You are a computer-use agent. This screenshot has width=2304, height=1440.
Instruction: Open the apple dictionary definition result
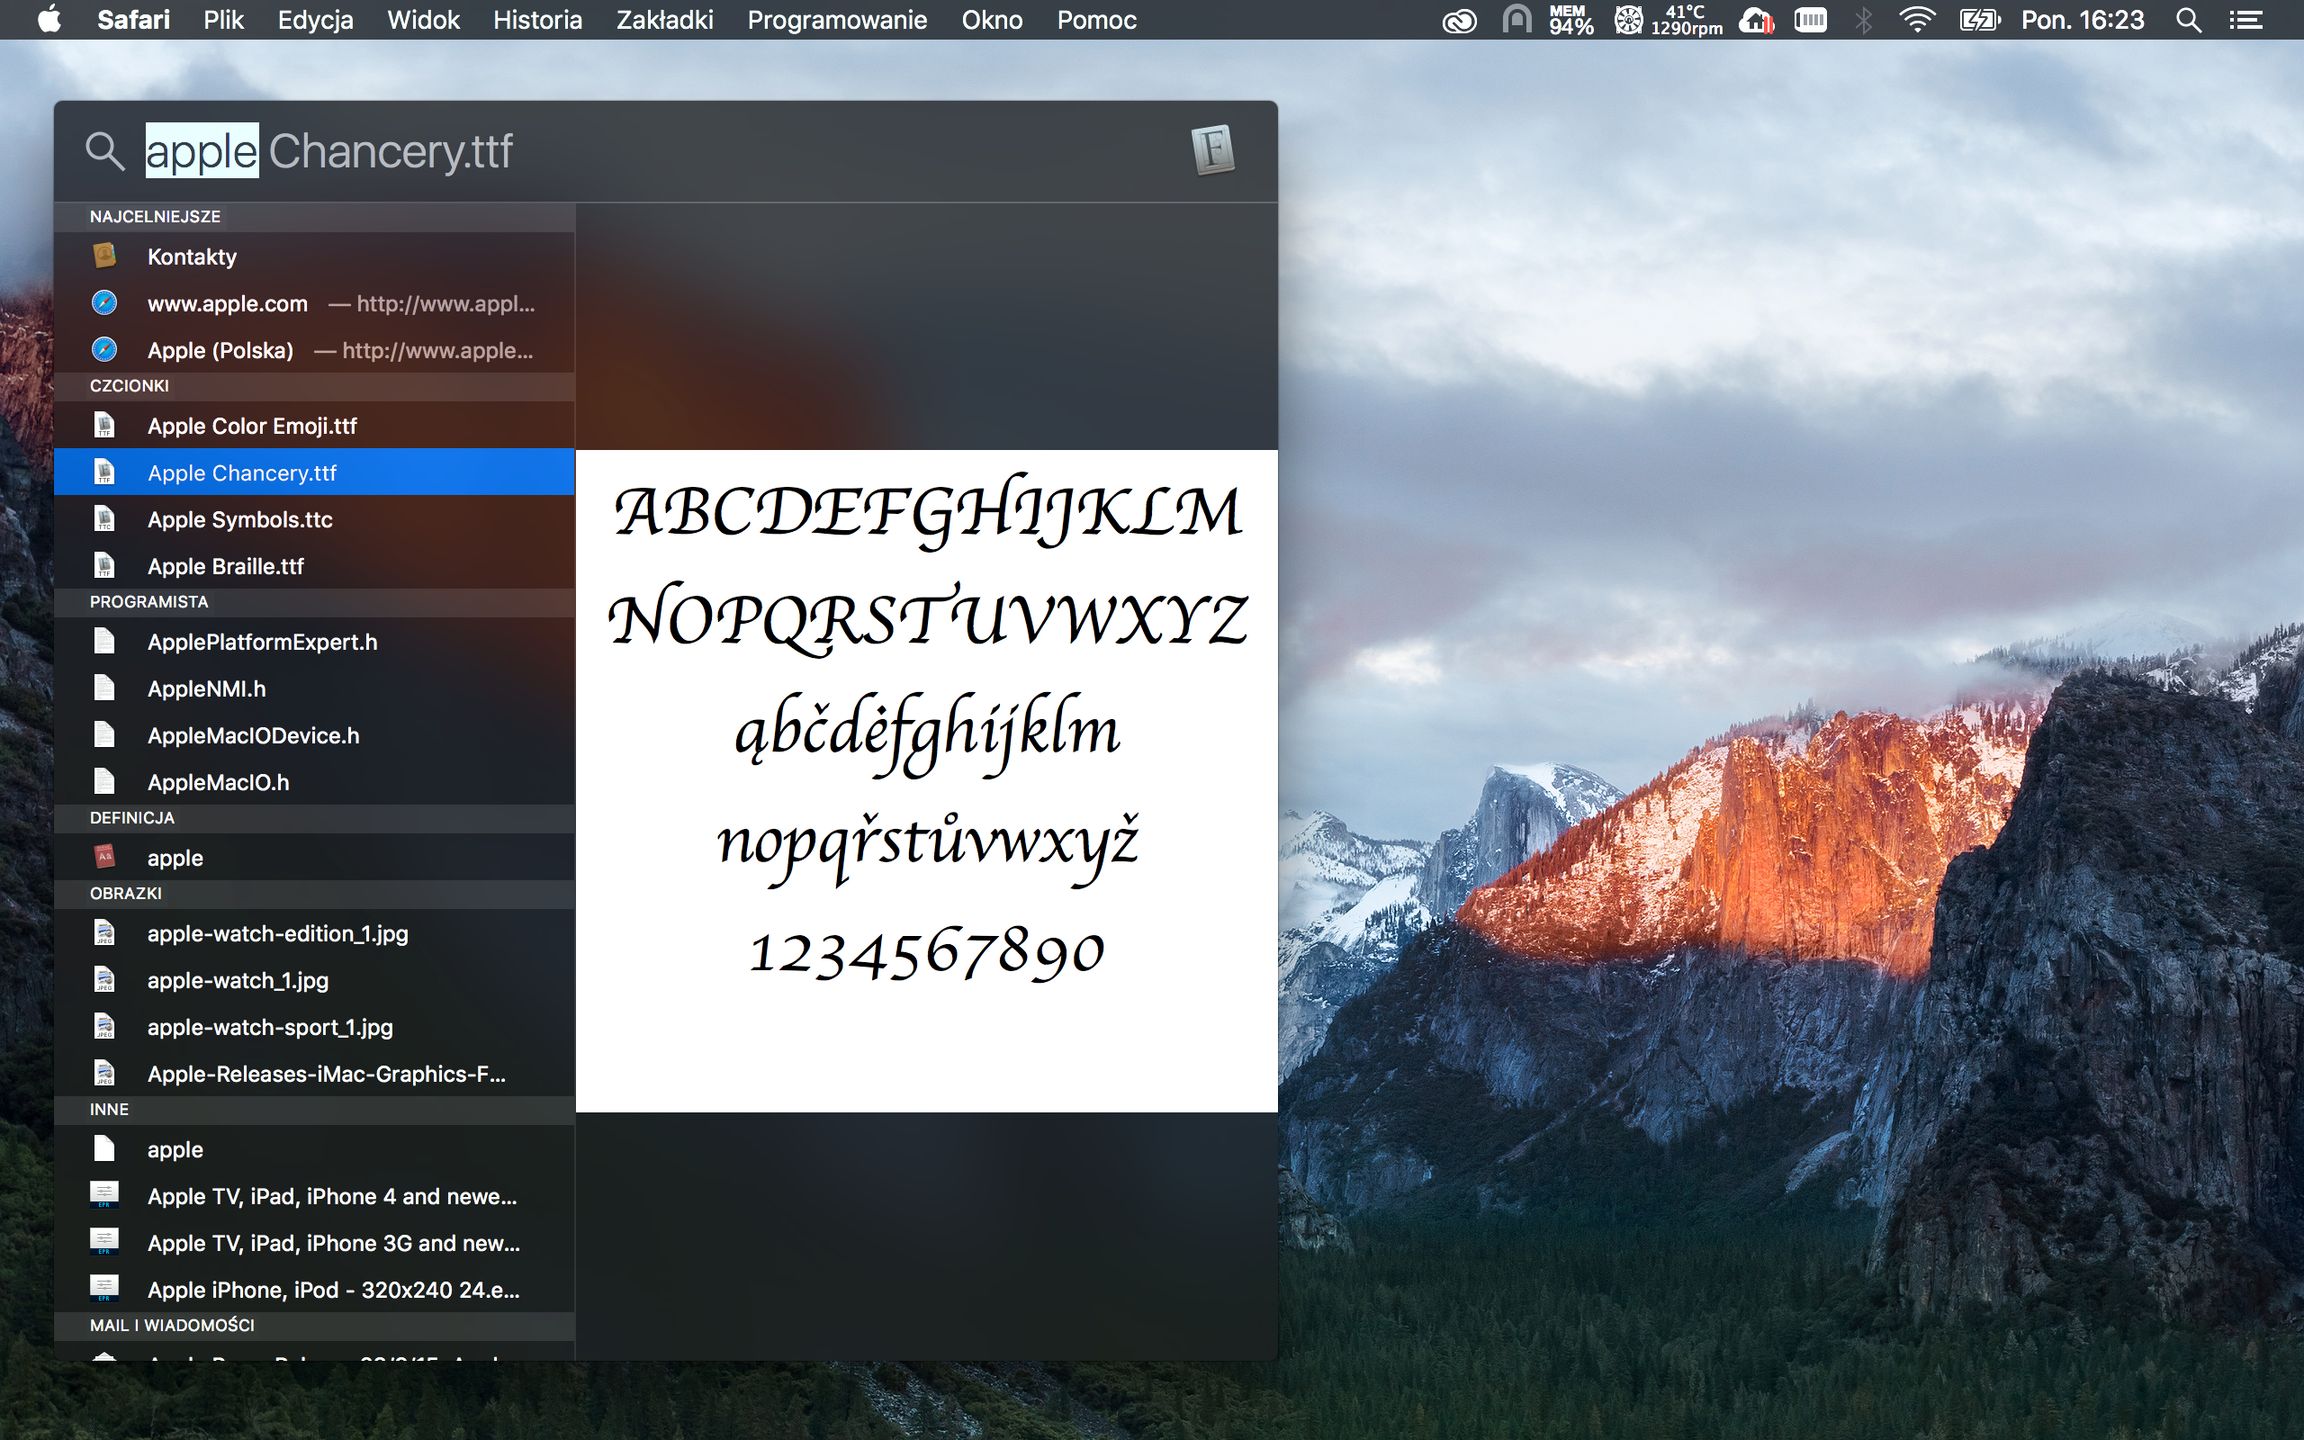[x=175, y=858]
